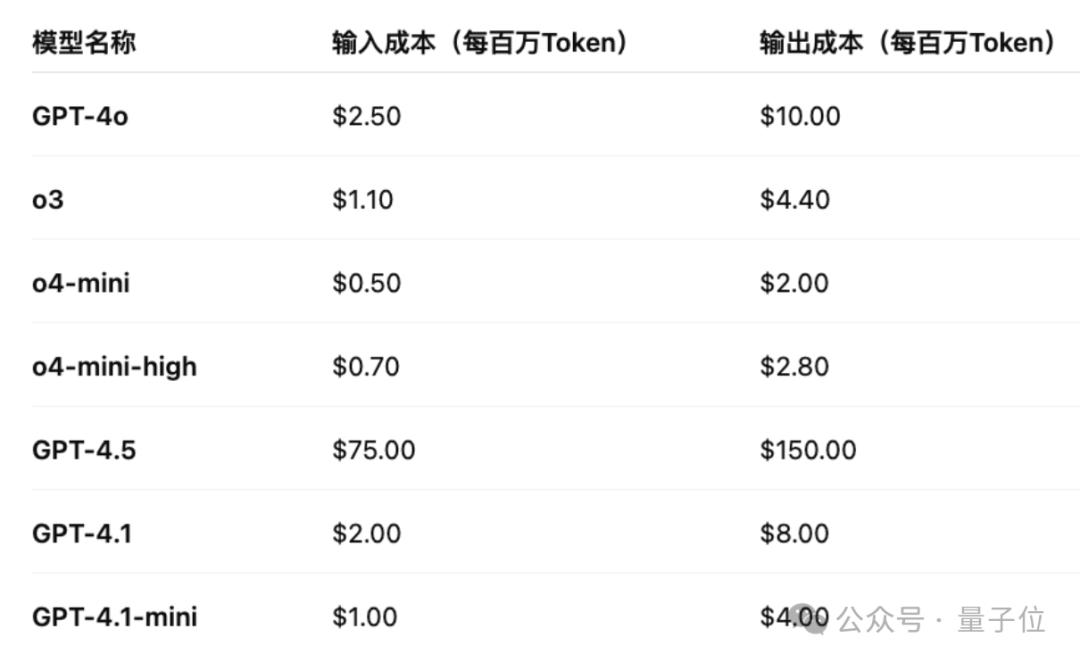1080x662 pixels.
Task: Click the o4-mini model name
Action: click(81, 283)
